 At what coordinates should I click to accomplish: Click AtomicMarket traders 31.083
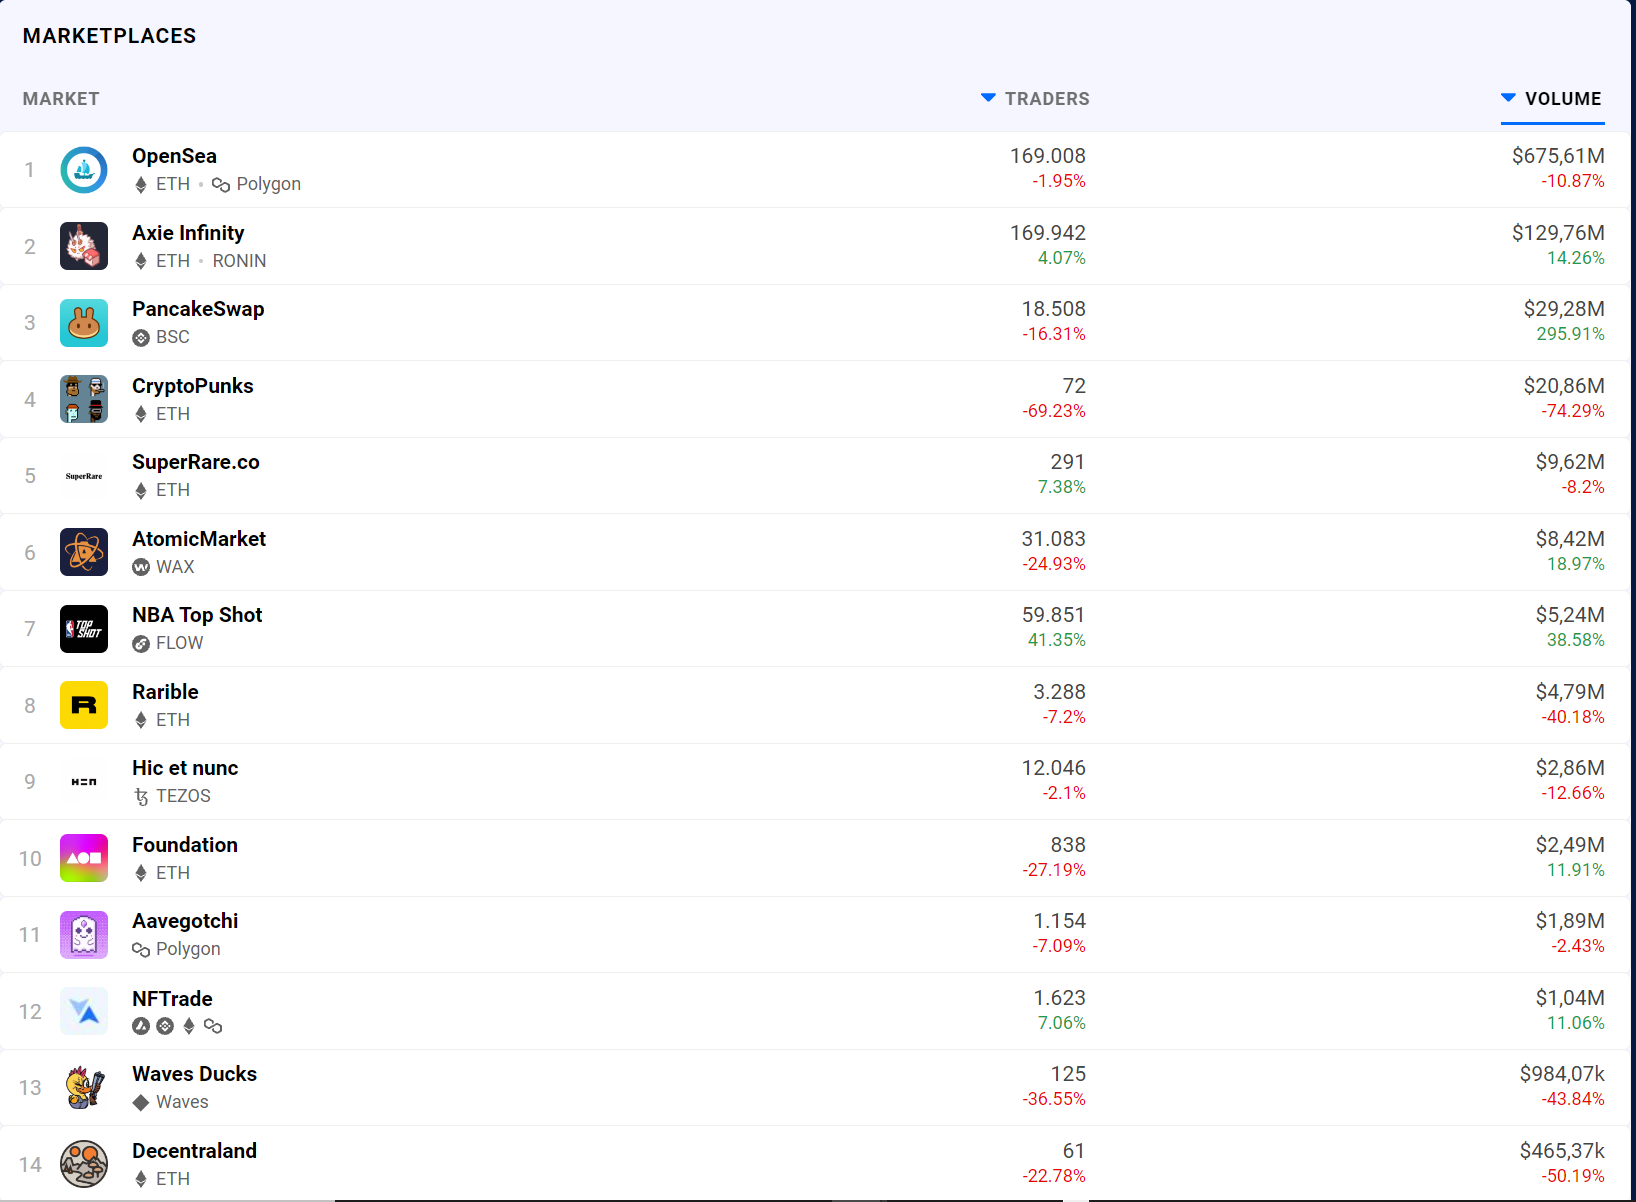1053,539
